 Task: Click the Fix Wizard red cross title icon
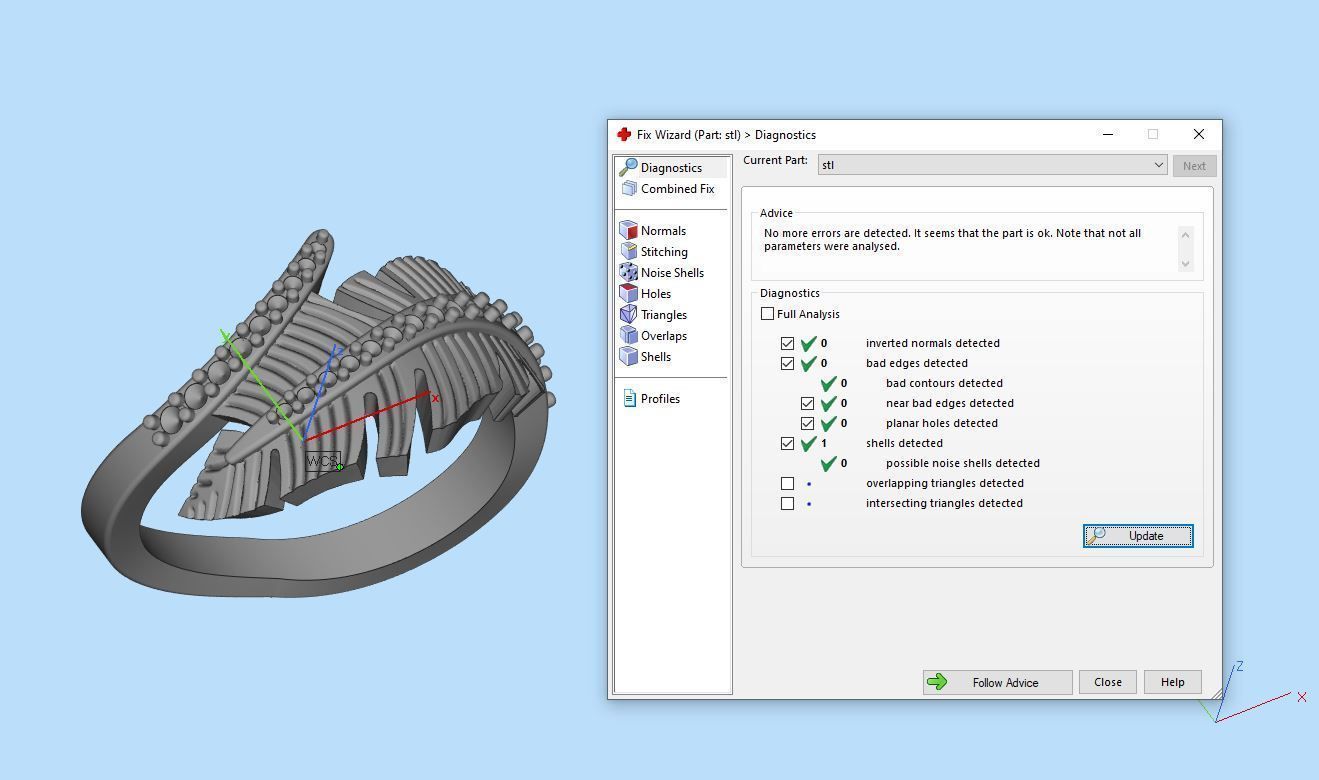pos(624,134)
